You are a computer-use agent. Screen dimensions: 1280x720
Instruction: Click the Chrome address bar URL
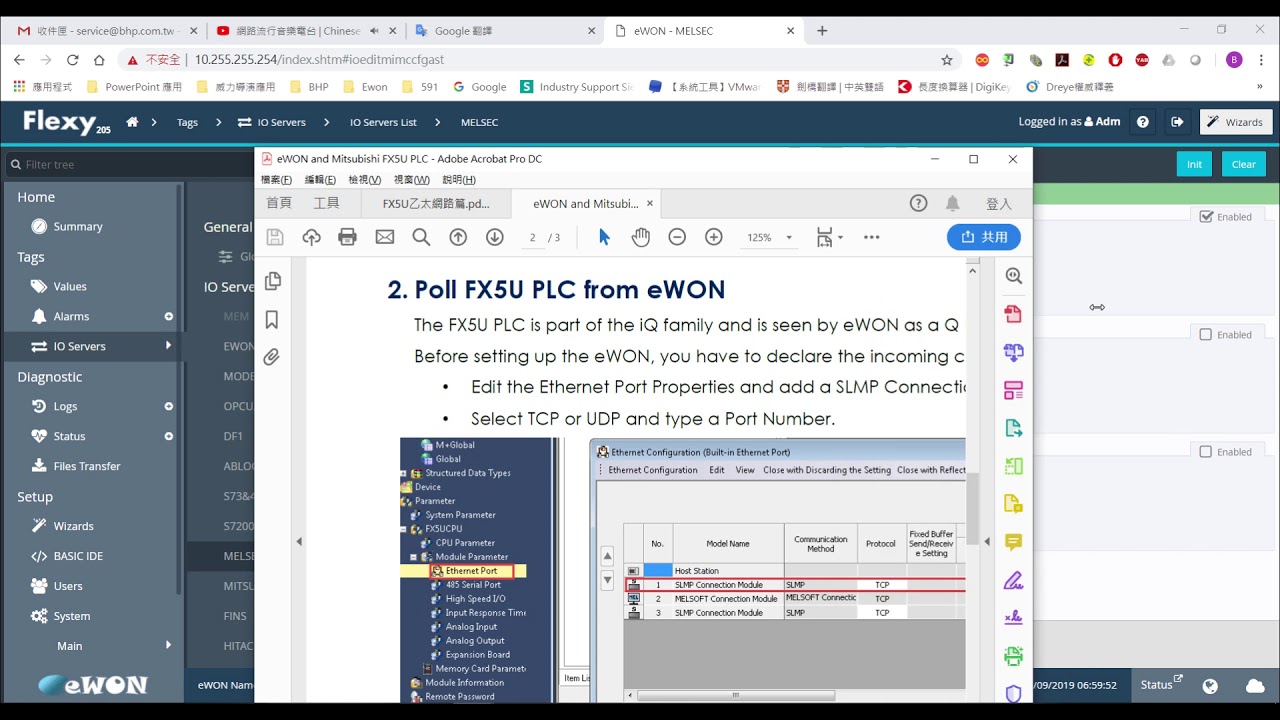[319, 60]
